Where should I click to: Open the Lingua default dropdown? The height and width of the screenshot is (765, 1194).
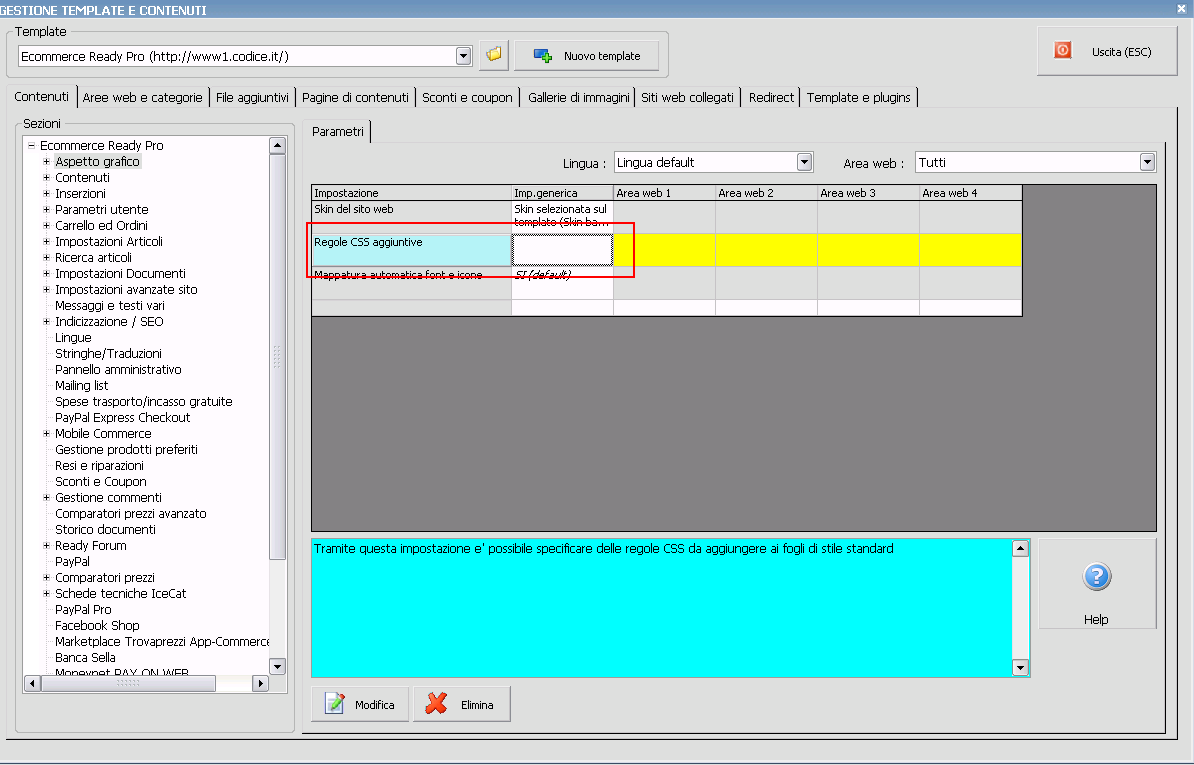[804, 161]
